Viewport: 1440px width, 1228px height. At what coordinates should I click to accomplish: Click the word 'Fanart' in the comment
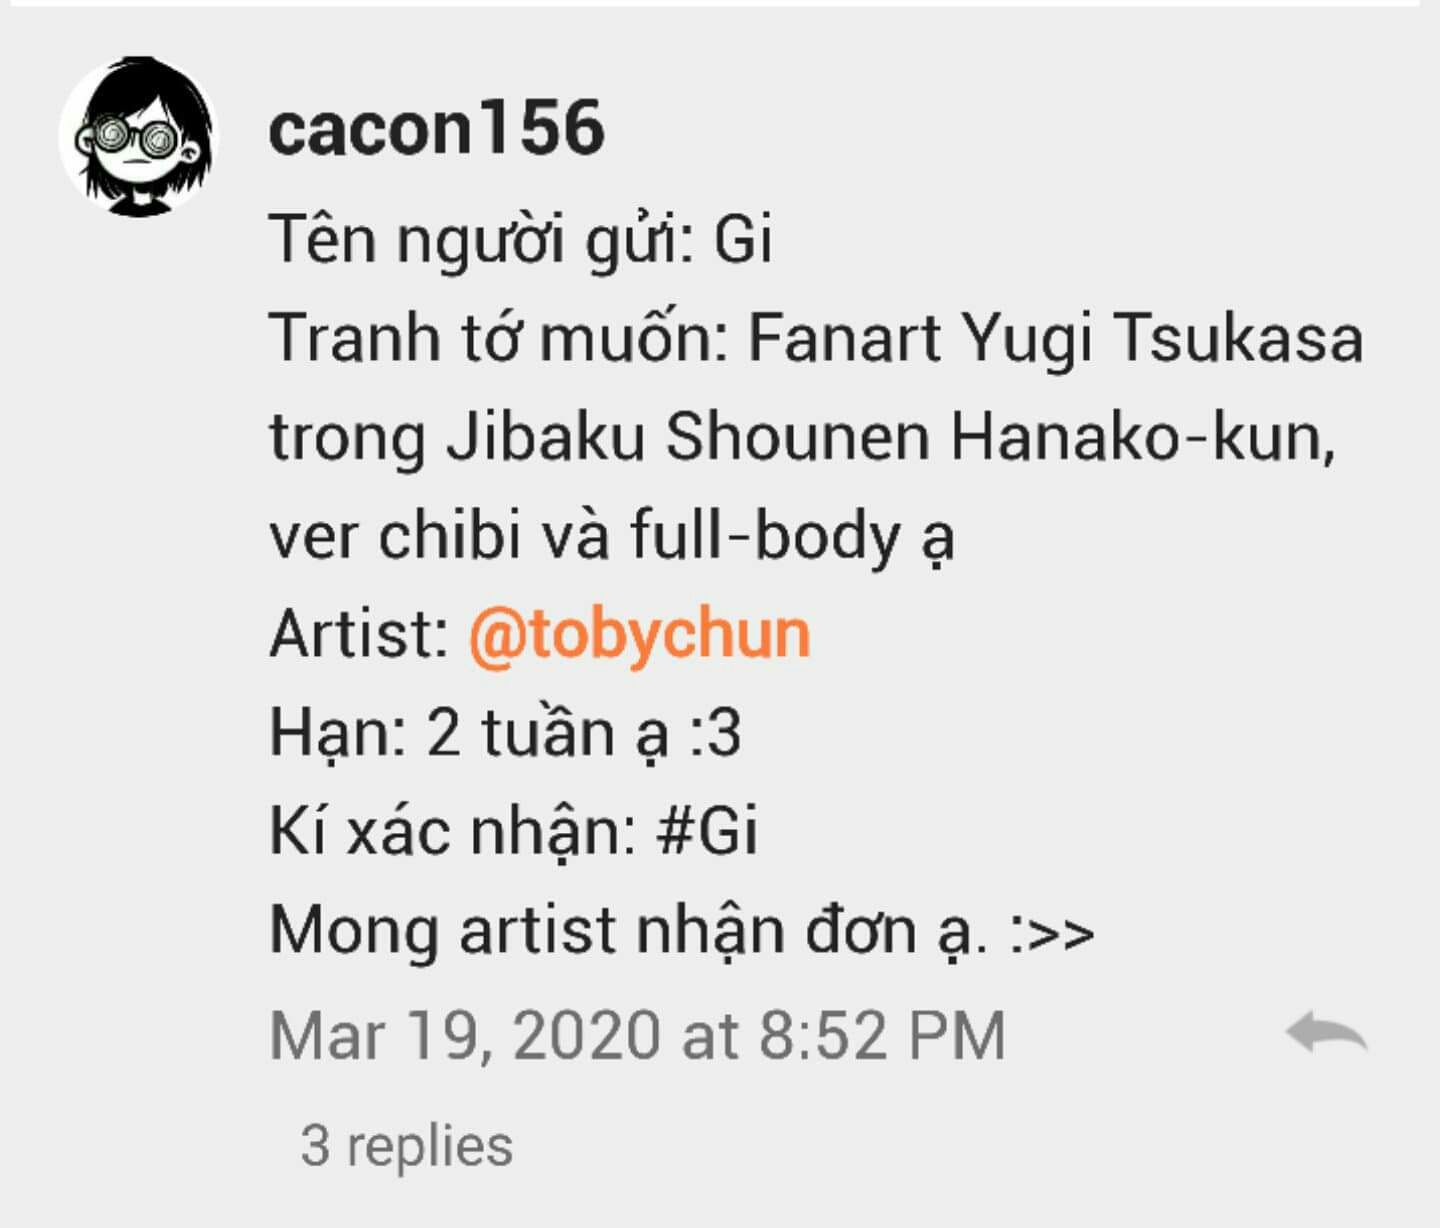[845, 337]
